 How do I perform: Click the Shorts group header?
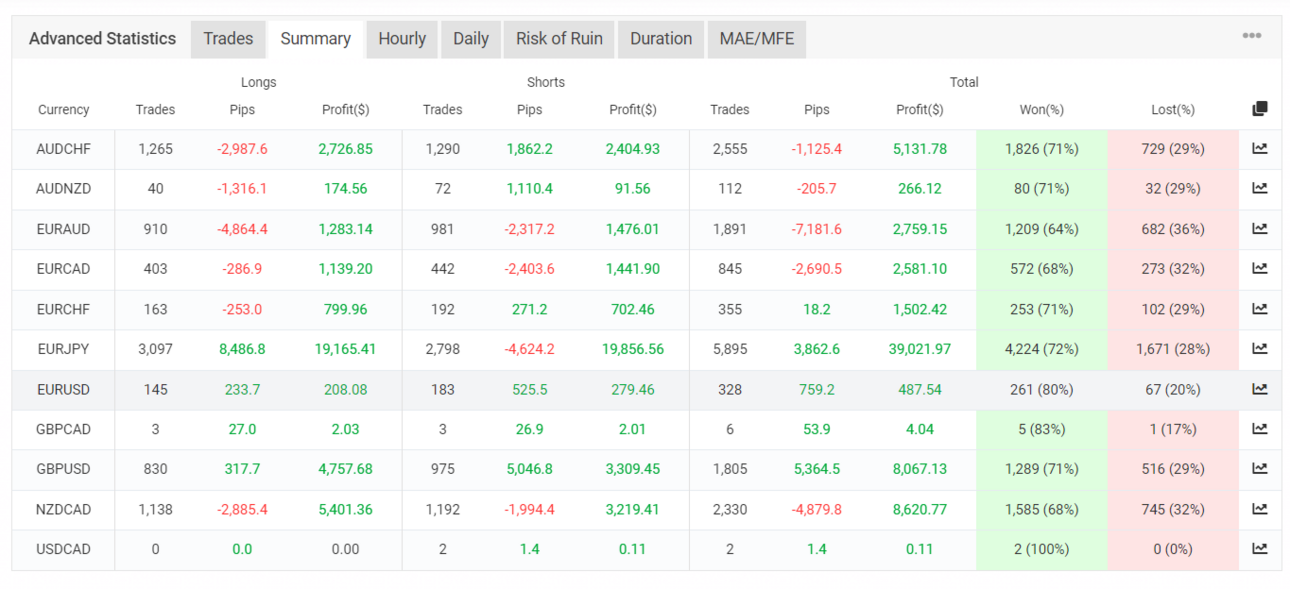[546, 82]
